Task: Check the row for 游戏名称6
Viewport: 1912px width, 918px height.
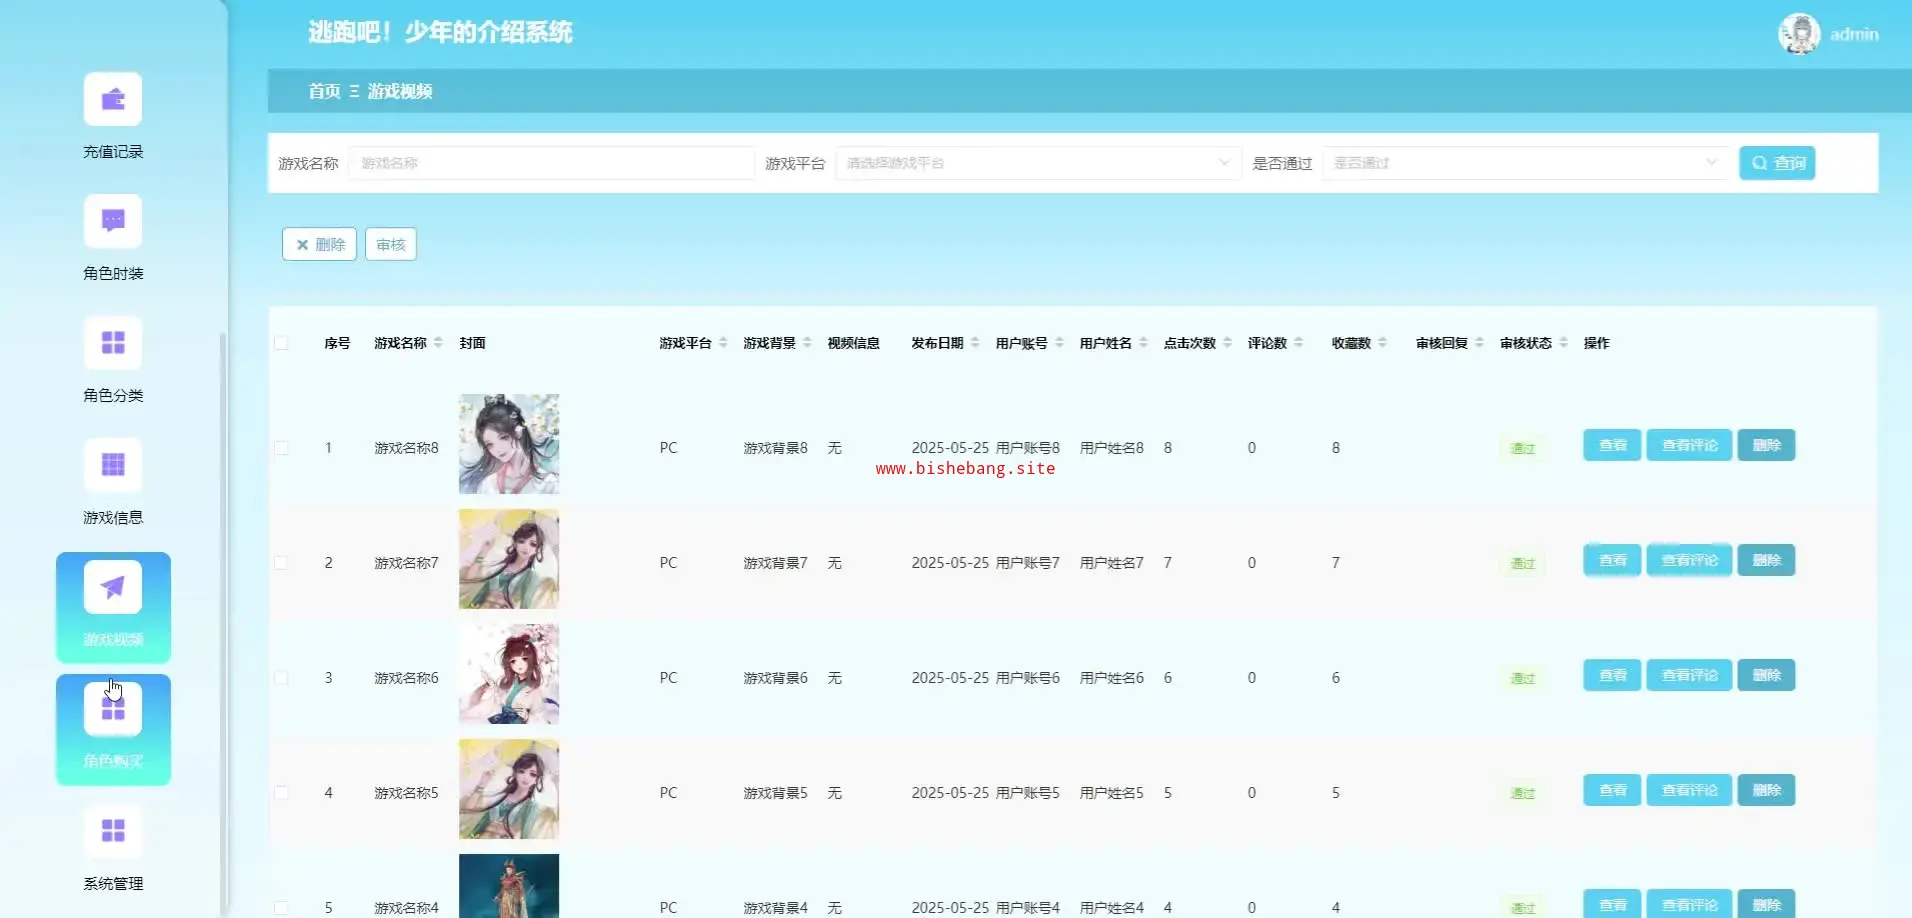Action: (281, 678)
